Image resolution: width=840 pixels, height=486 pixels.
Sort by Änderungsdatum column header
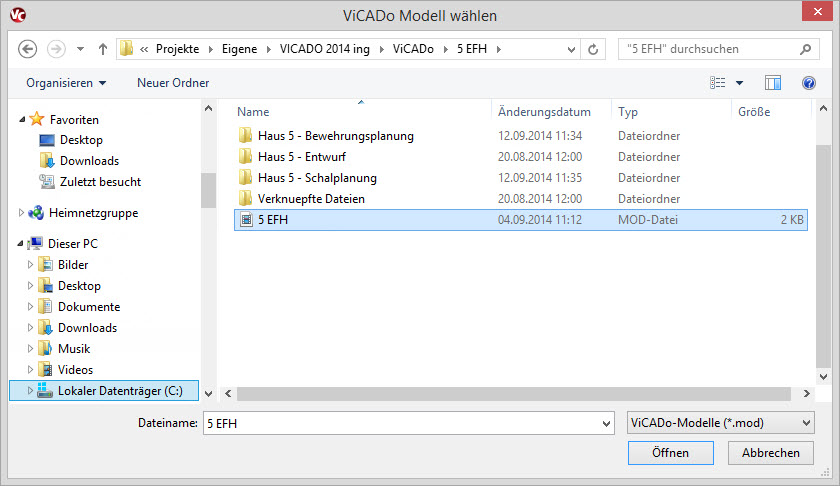click(x=544, y=112)
